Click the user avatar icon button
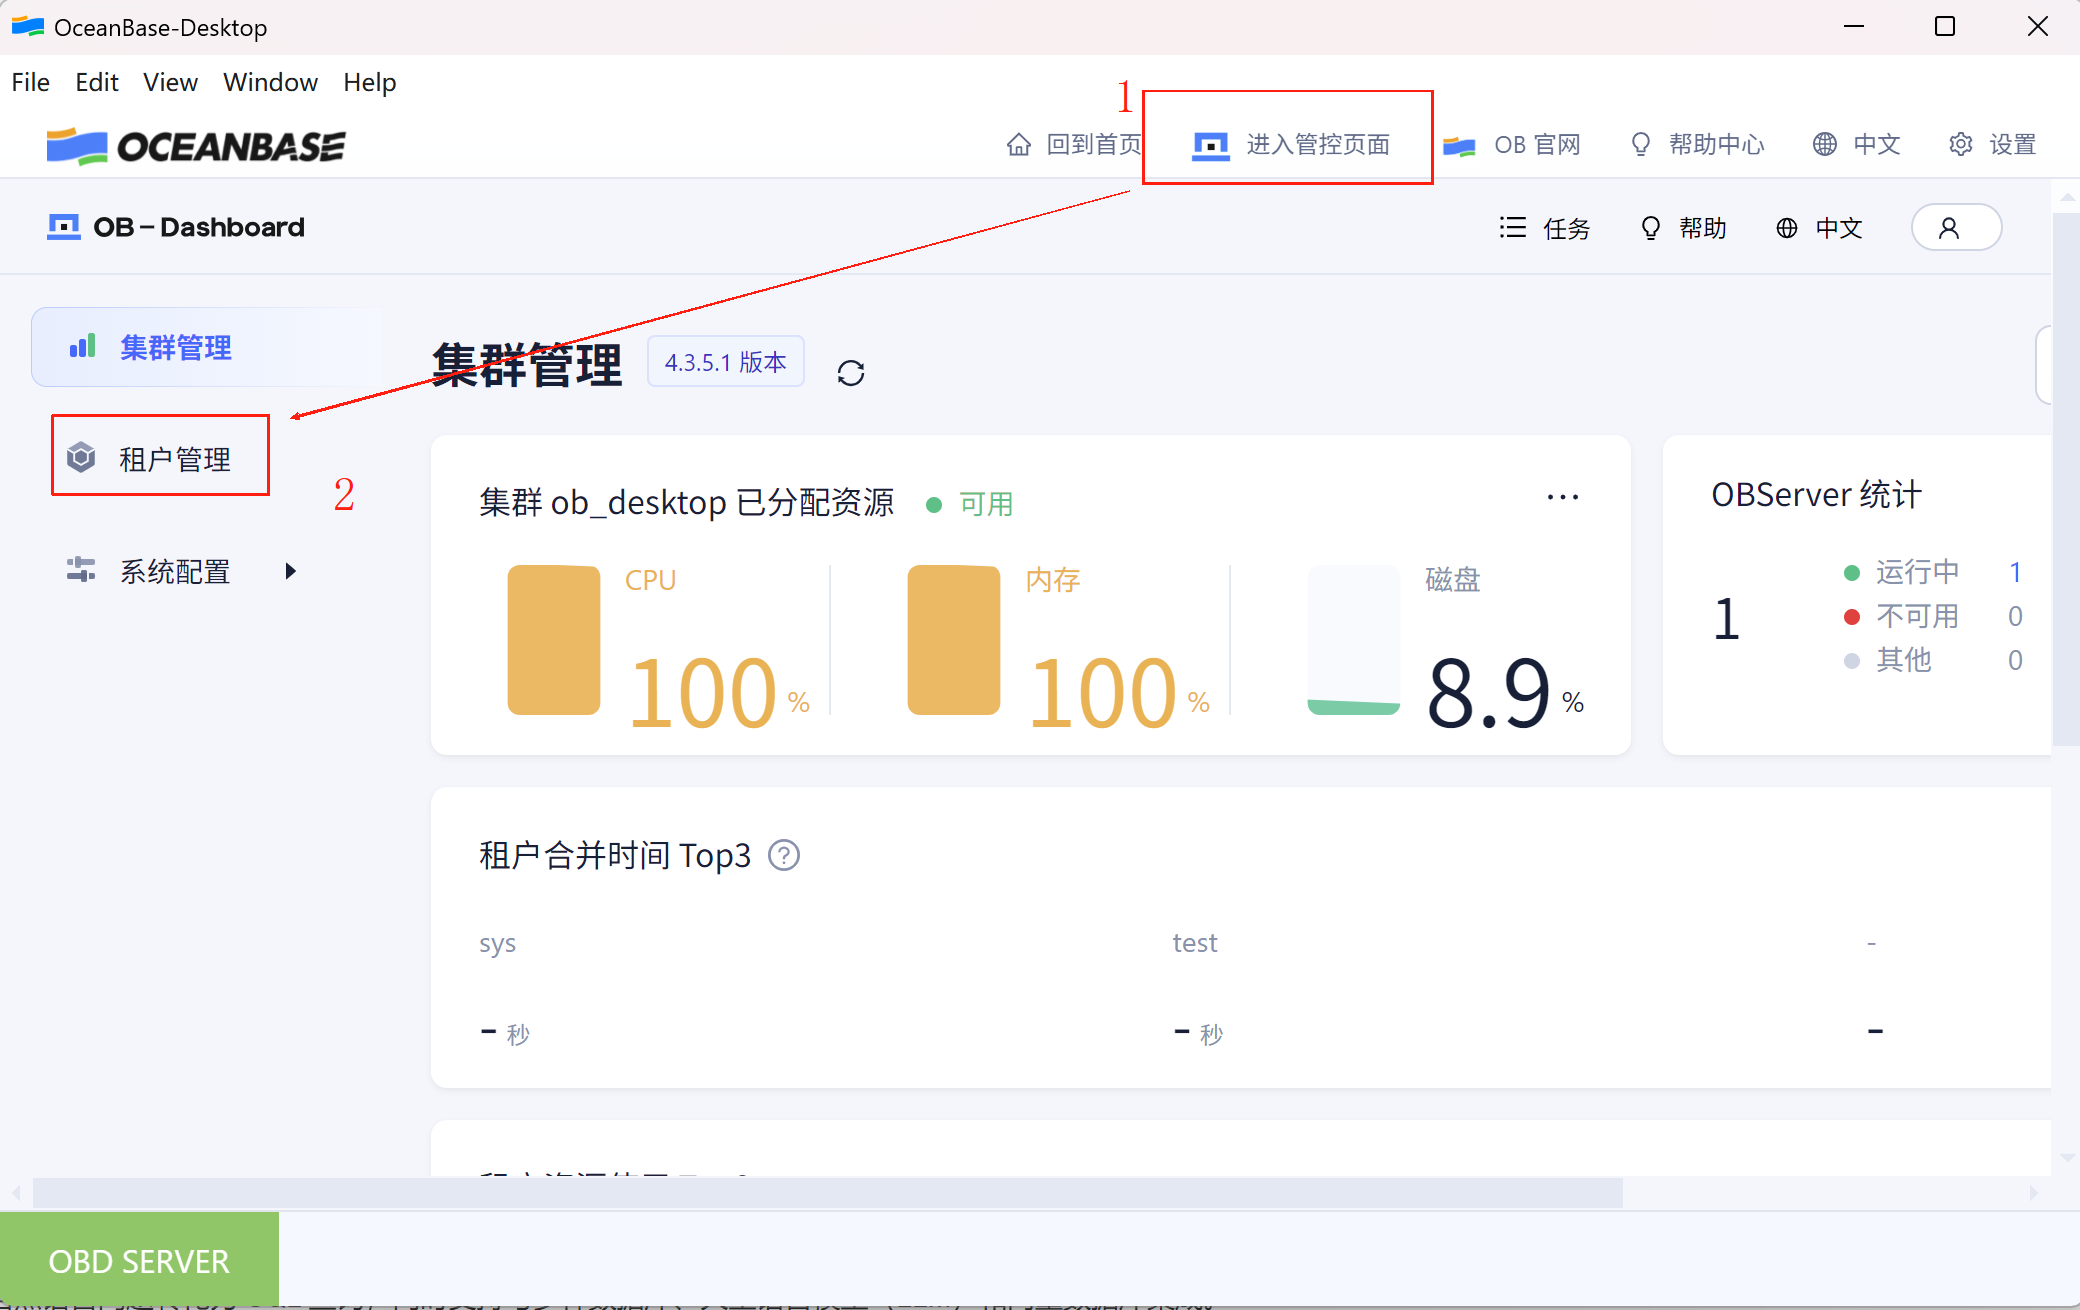This screenshot has height=1310, width=2080. click(1955, 228)
